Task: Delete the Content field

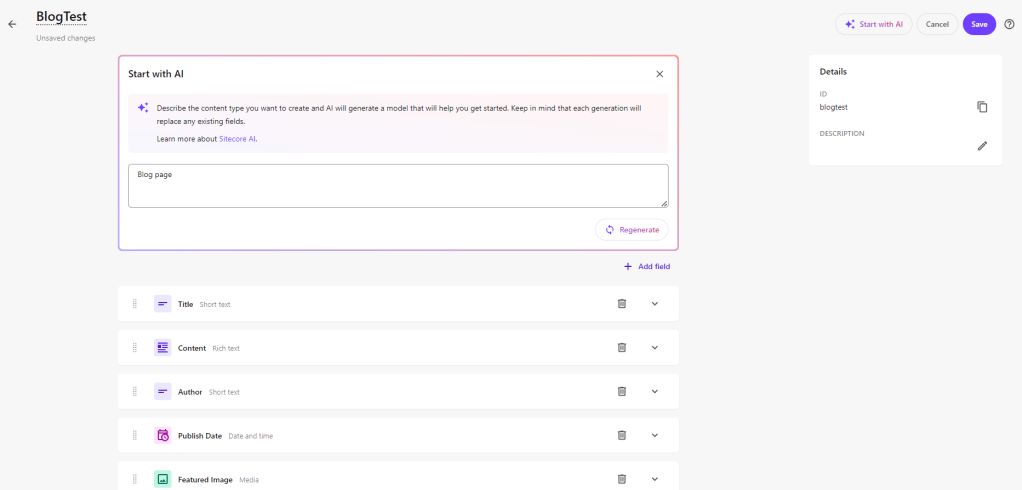Action: pos(621,348)
